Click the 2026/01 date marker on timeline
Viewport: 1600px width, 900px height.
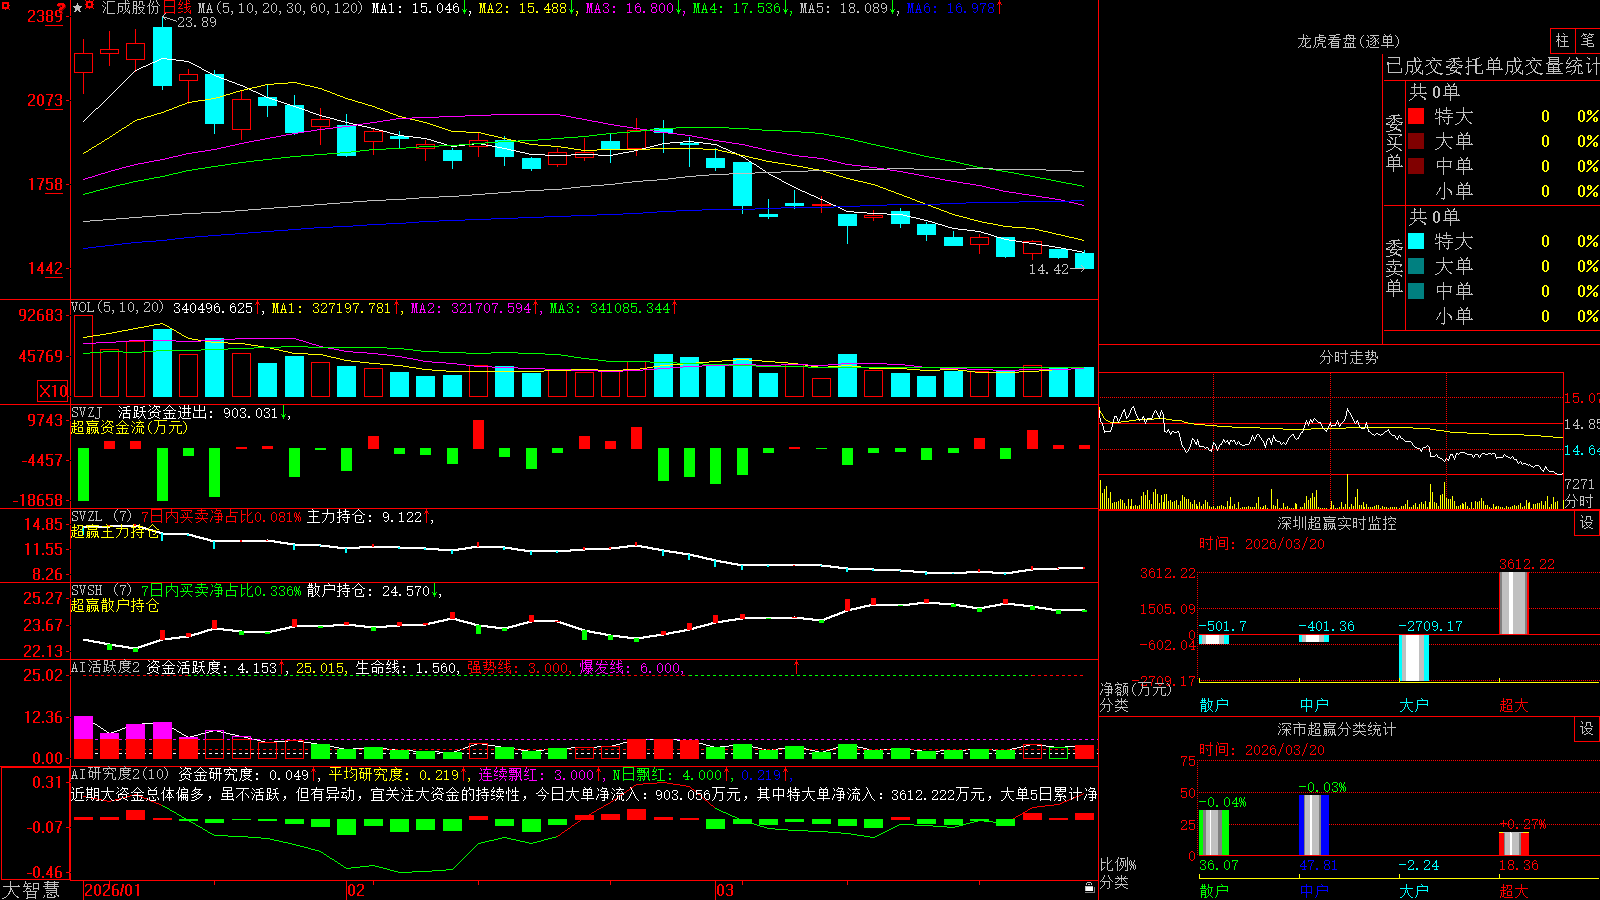point(113,890)
